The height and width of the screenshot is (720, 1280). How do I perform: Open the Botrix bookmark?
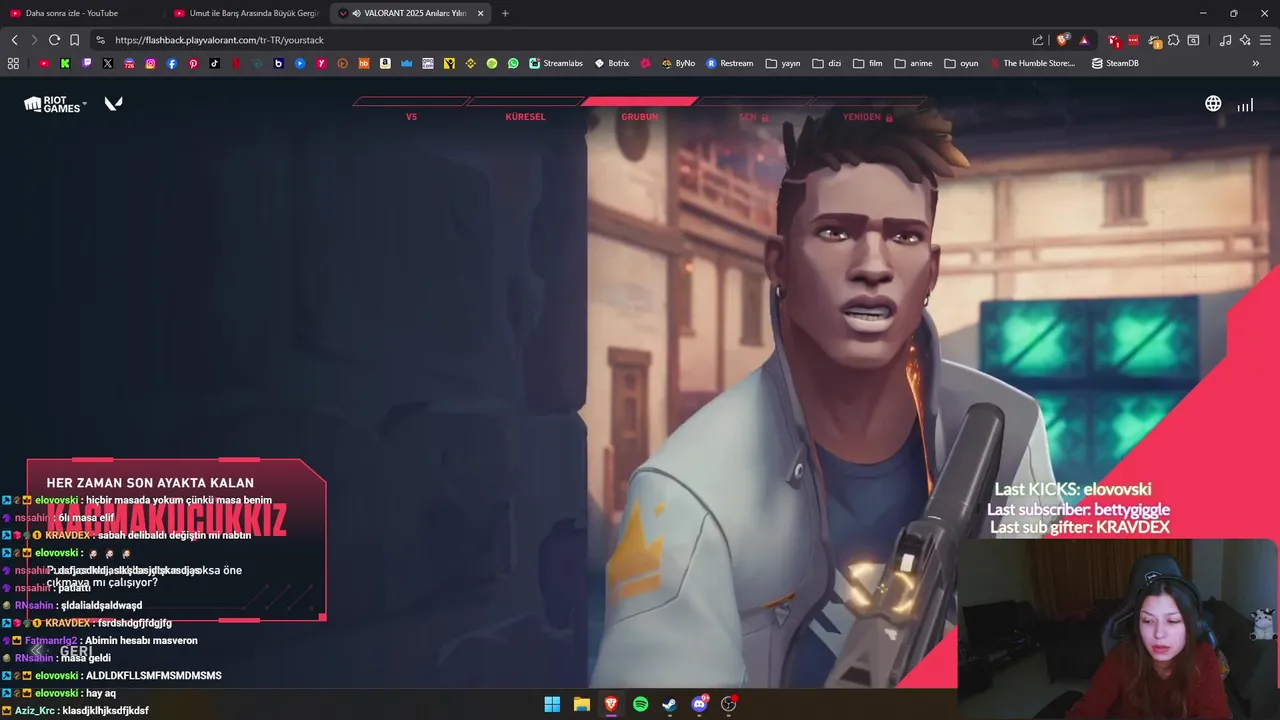[612, 63]
